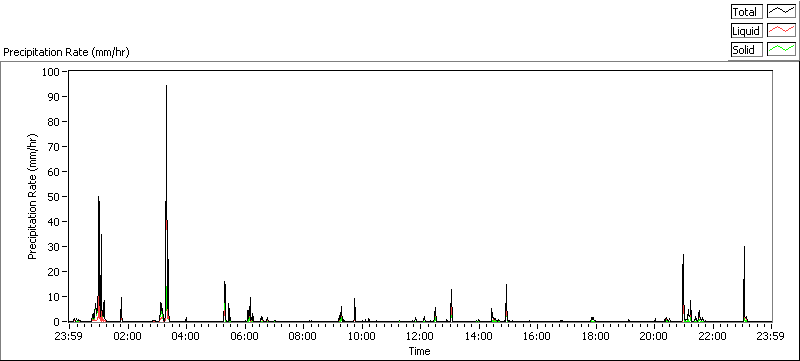This screenshot has width=800, height=361.
Task: Click the 20:00 time tick label
Action: tap(654, 336)
